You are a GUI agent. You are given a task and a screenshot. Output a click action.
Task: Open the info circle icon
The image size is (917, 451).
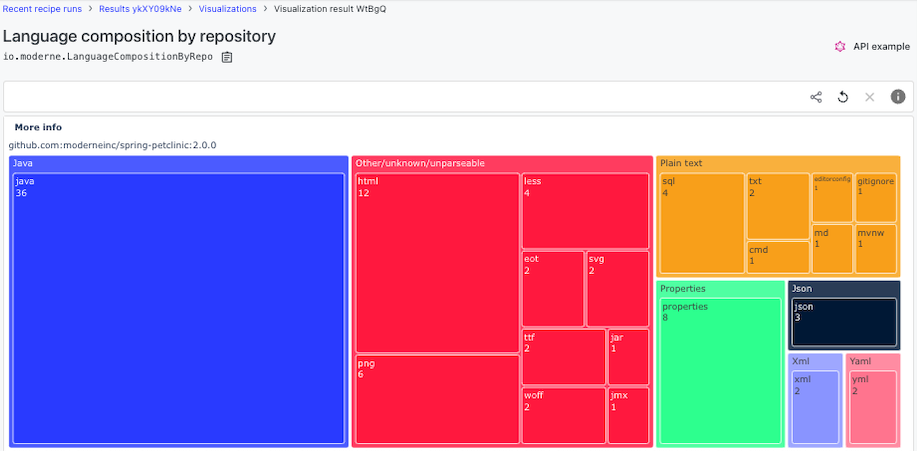pyautogui.click(x=898, y=97)
